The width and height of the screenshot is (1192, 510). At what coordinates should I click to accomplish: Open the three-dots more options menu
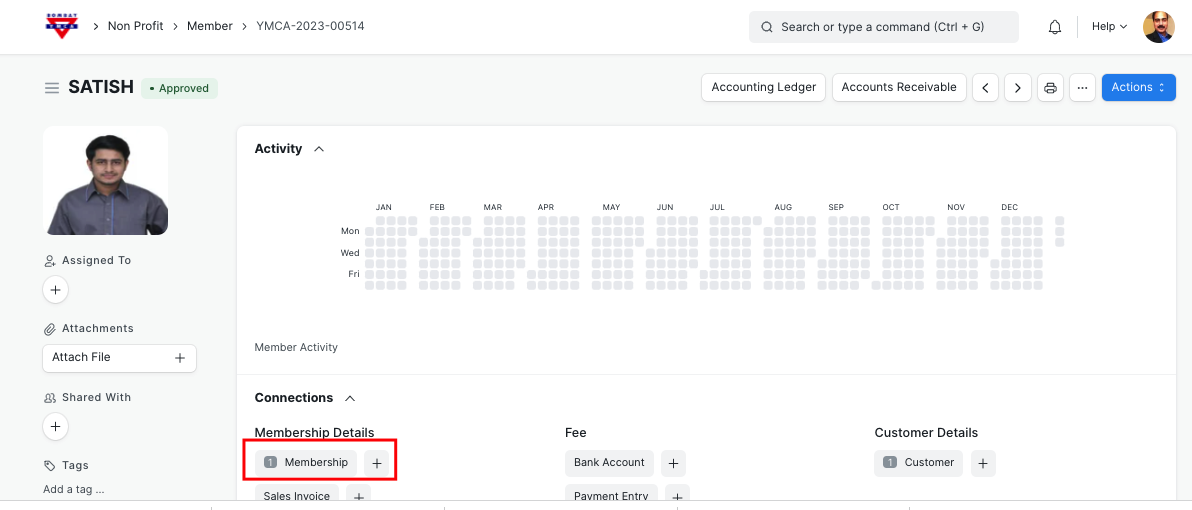pyautogui.click(x=1081, y=88)
